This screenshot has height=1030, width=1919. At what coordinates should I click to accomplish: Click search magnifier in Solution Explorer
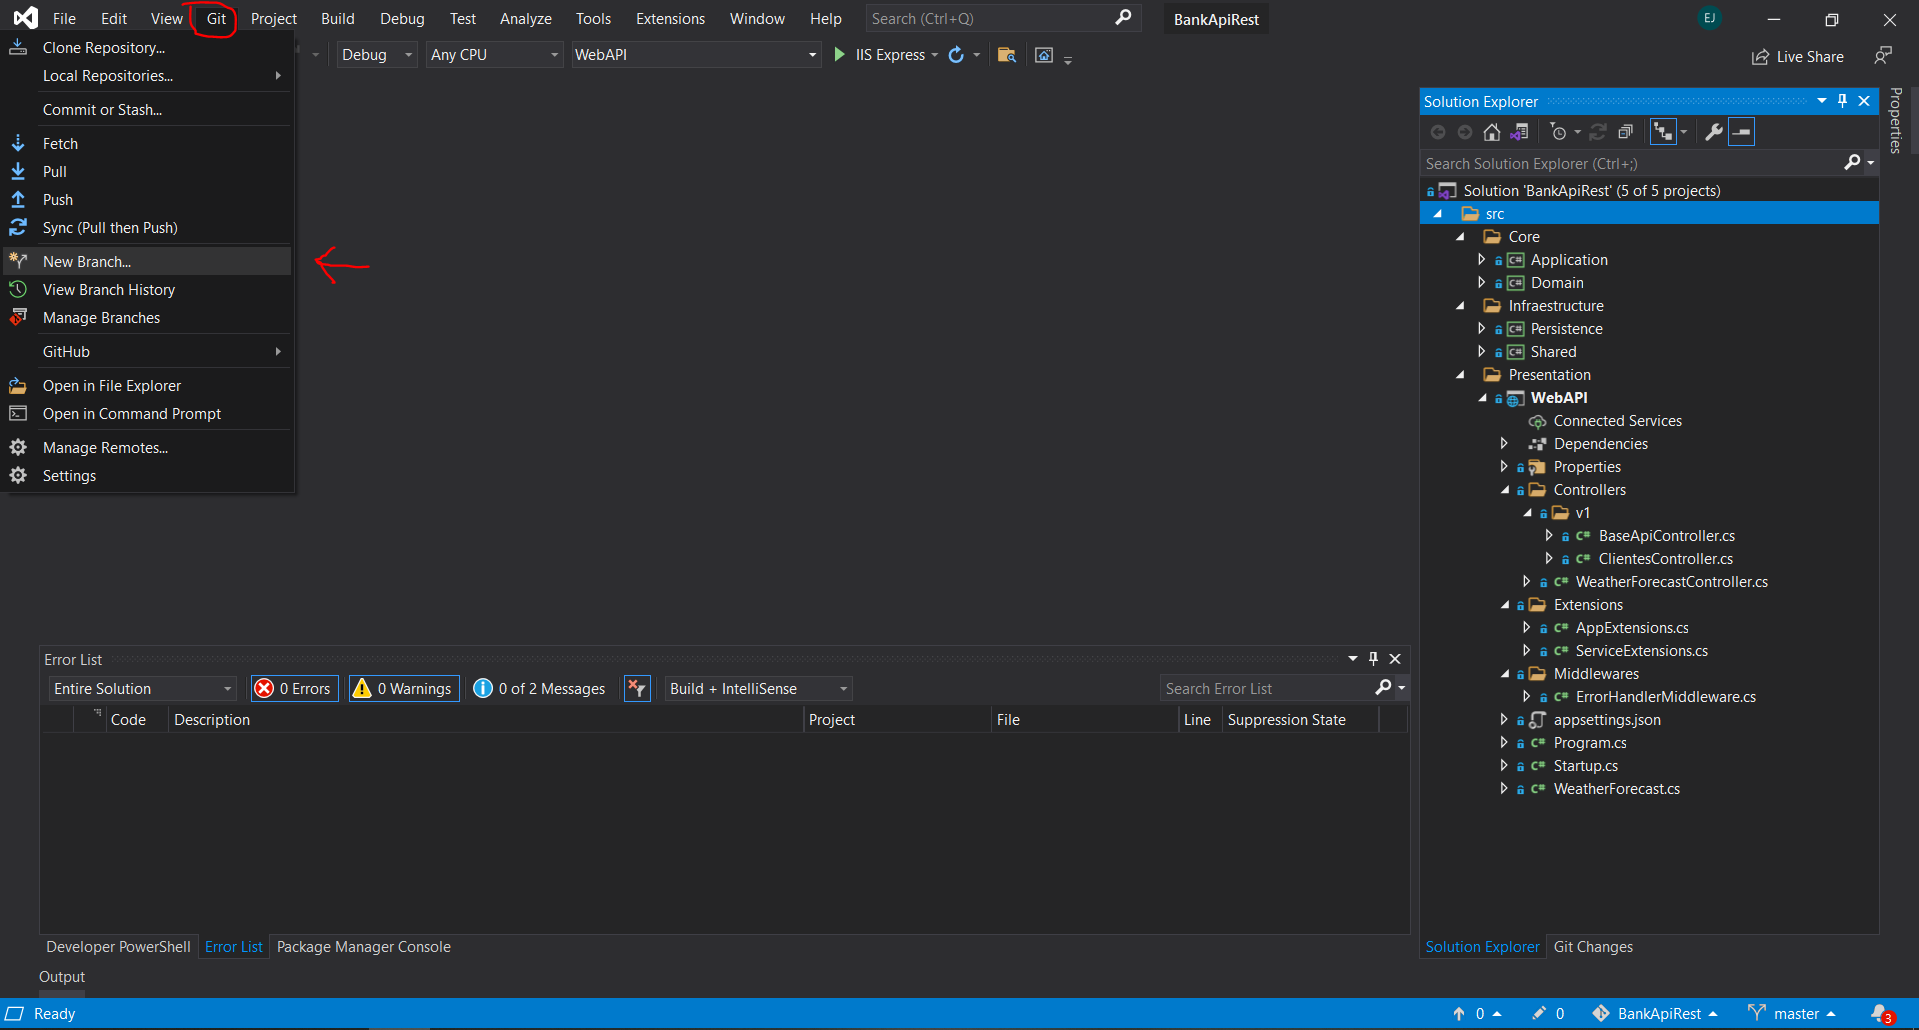pos(1852,163)
